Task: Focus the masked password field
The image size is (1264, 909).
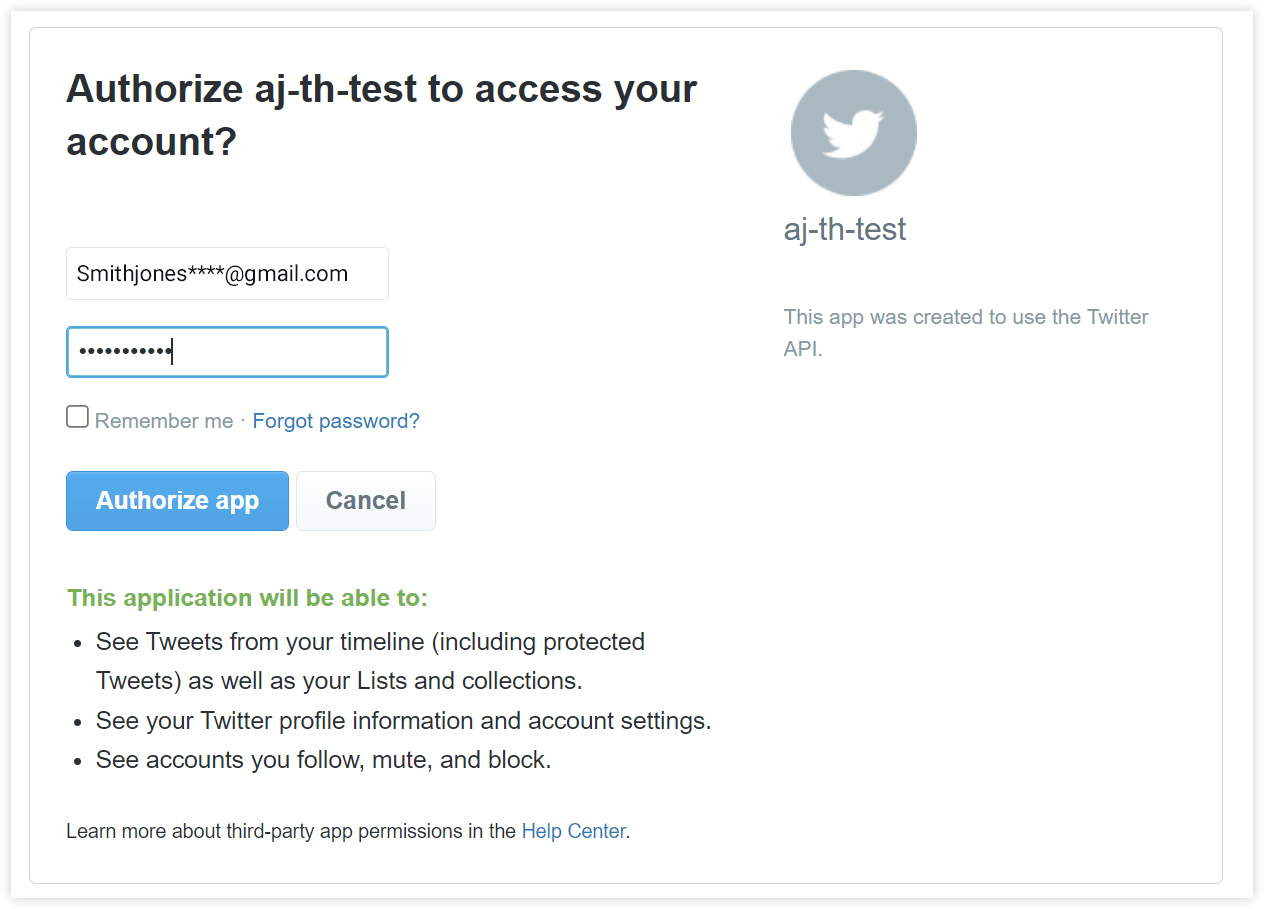Action: click(x=227, y=352)
